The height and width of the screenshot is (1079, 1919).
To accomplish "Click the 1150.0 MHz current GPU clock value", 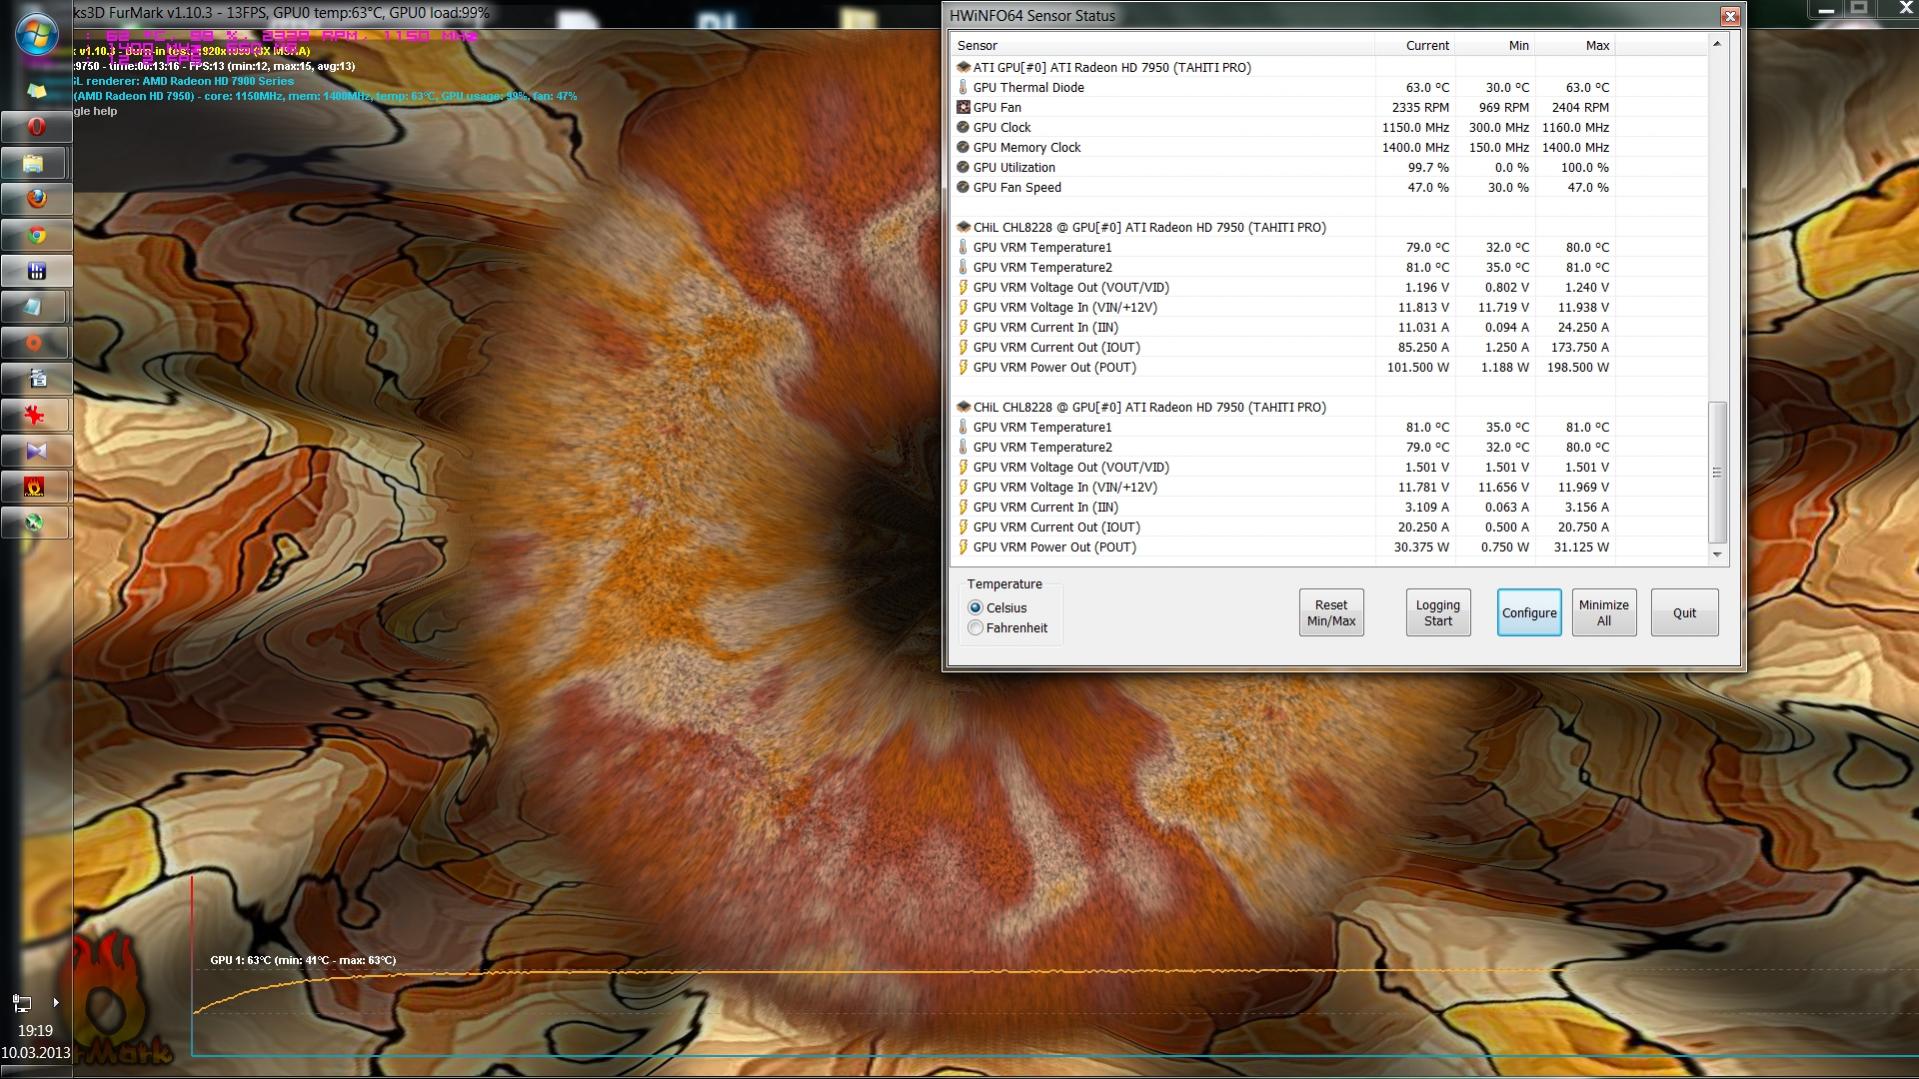I will point(1415,127).
